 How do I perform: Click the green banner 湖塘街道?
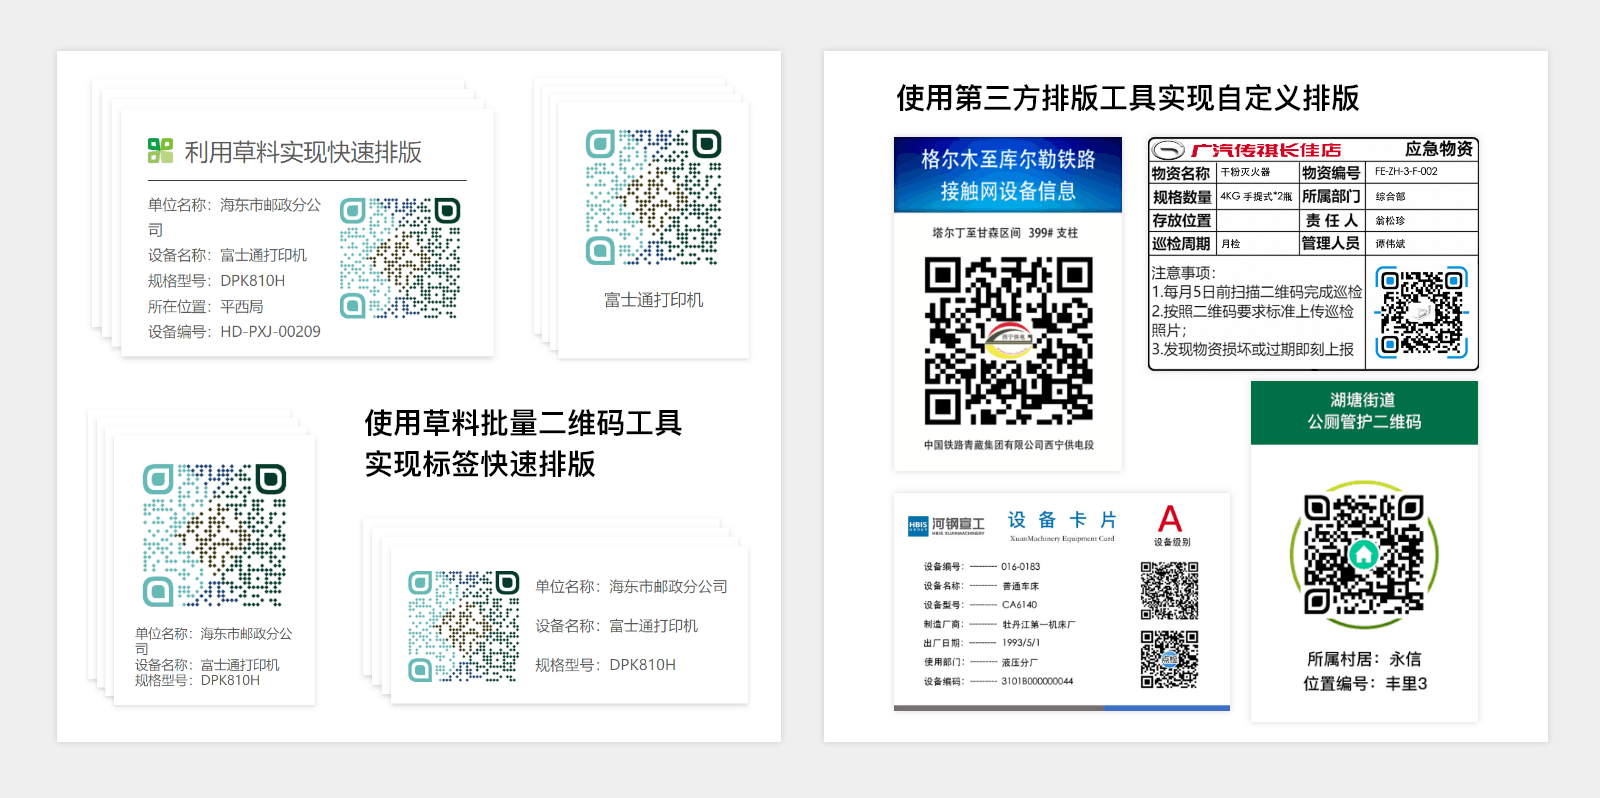(1363, 399)
